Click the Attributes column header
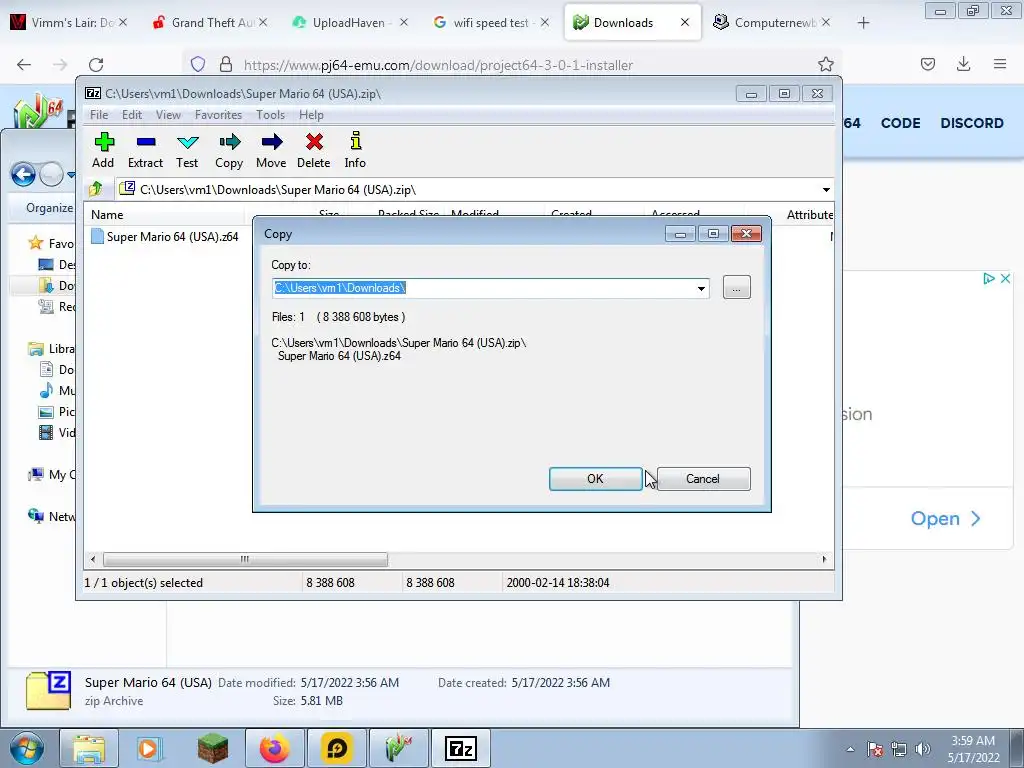The image size is (1024, 768). (809, 214)
